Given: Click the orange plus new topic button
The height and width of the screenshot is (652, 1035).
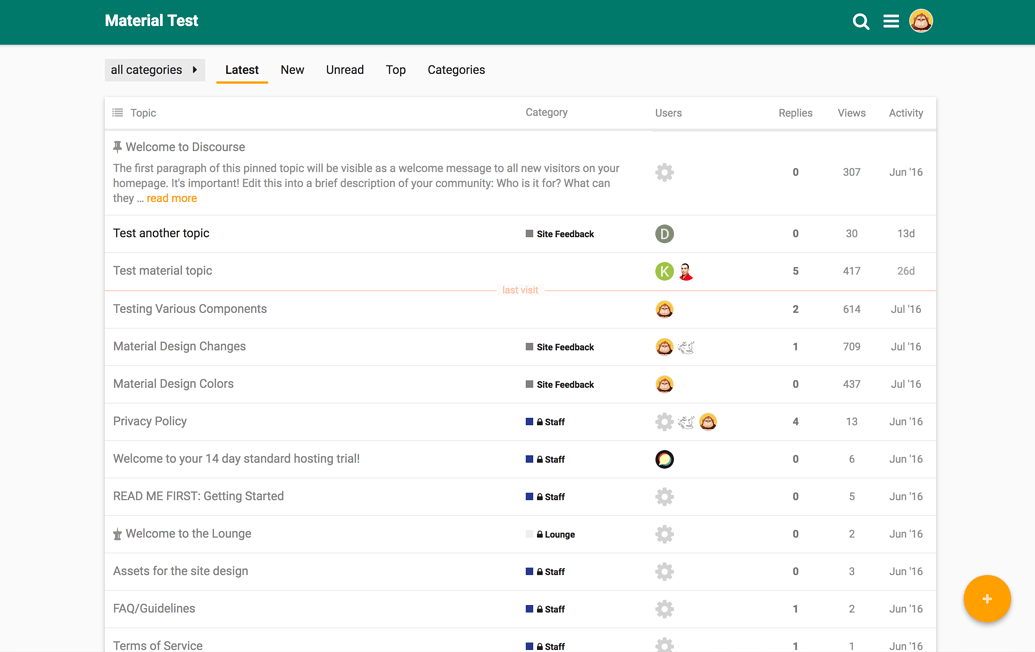Looking at the screenshot, I should point(986,599).
